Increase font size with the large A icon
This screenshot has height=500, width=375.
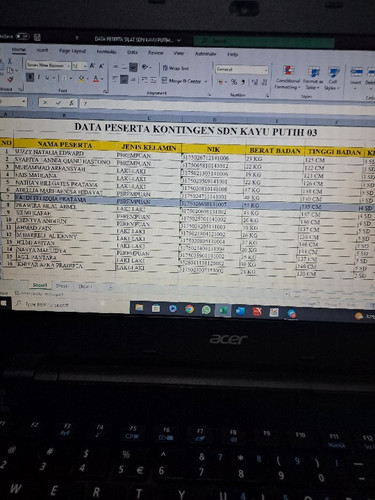92,66
